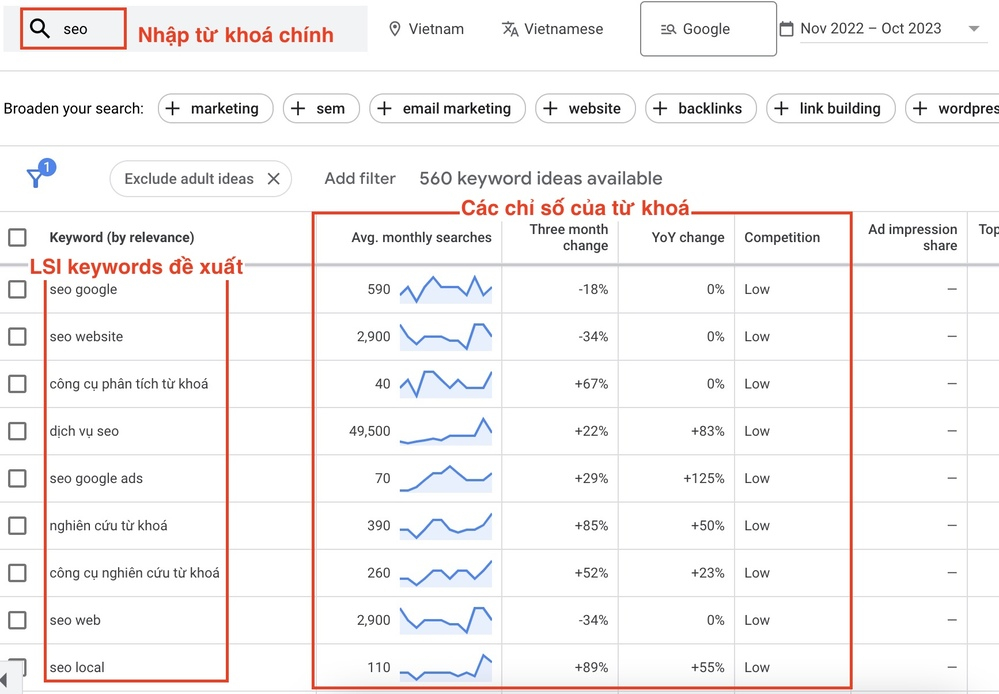Open trend sparkline for nghiên cứu từ khoá
Screen dimensions: 999x694
[x=446, y=526]
